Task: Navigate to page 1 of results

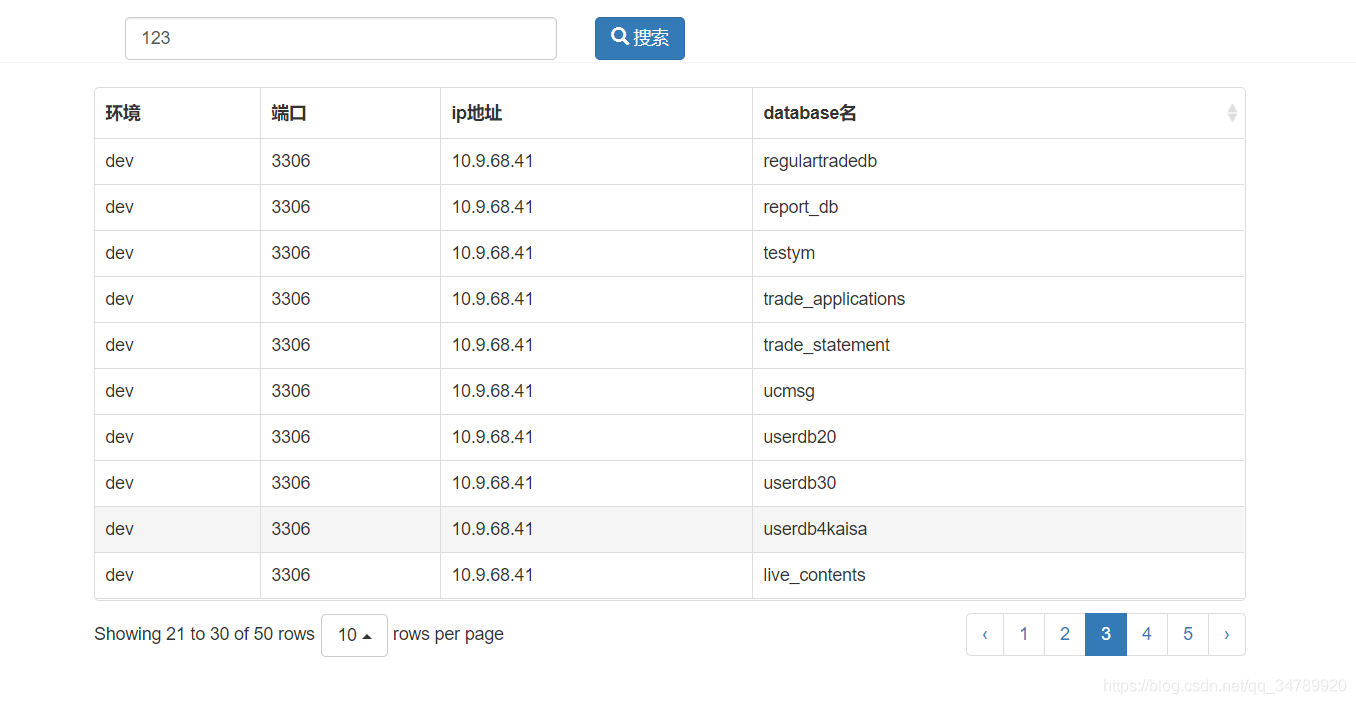Action: click(x=1024, y=634)
